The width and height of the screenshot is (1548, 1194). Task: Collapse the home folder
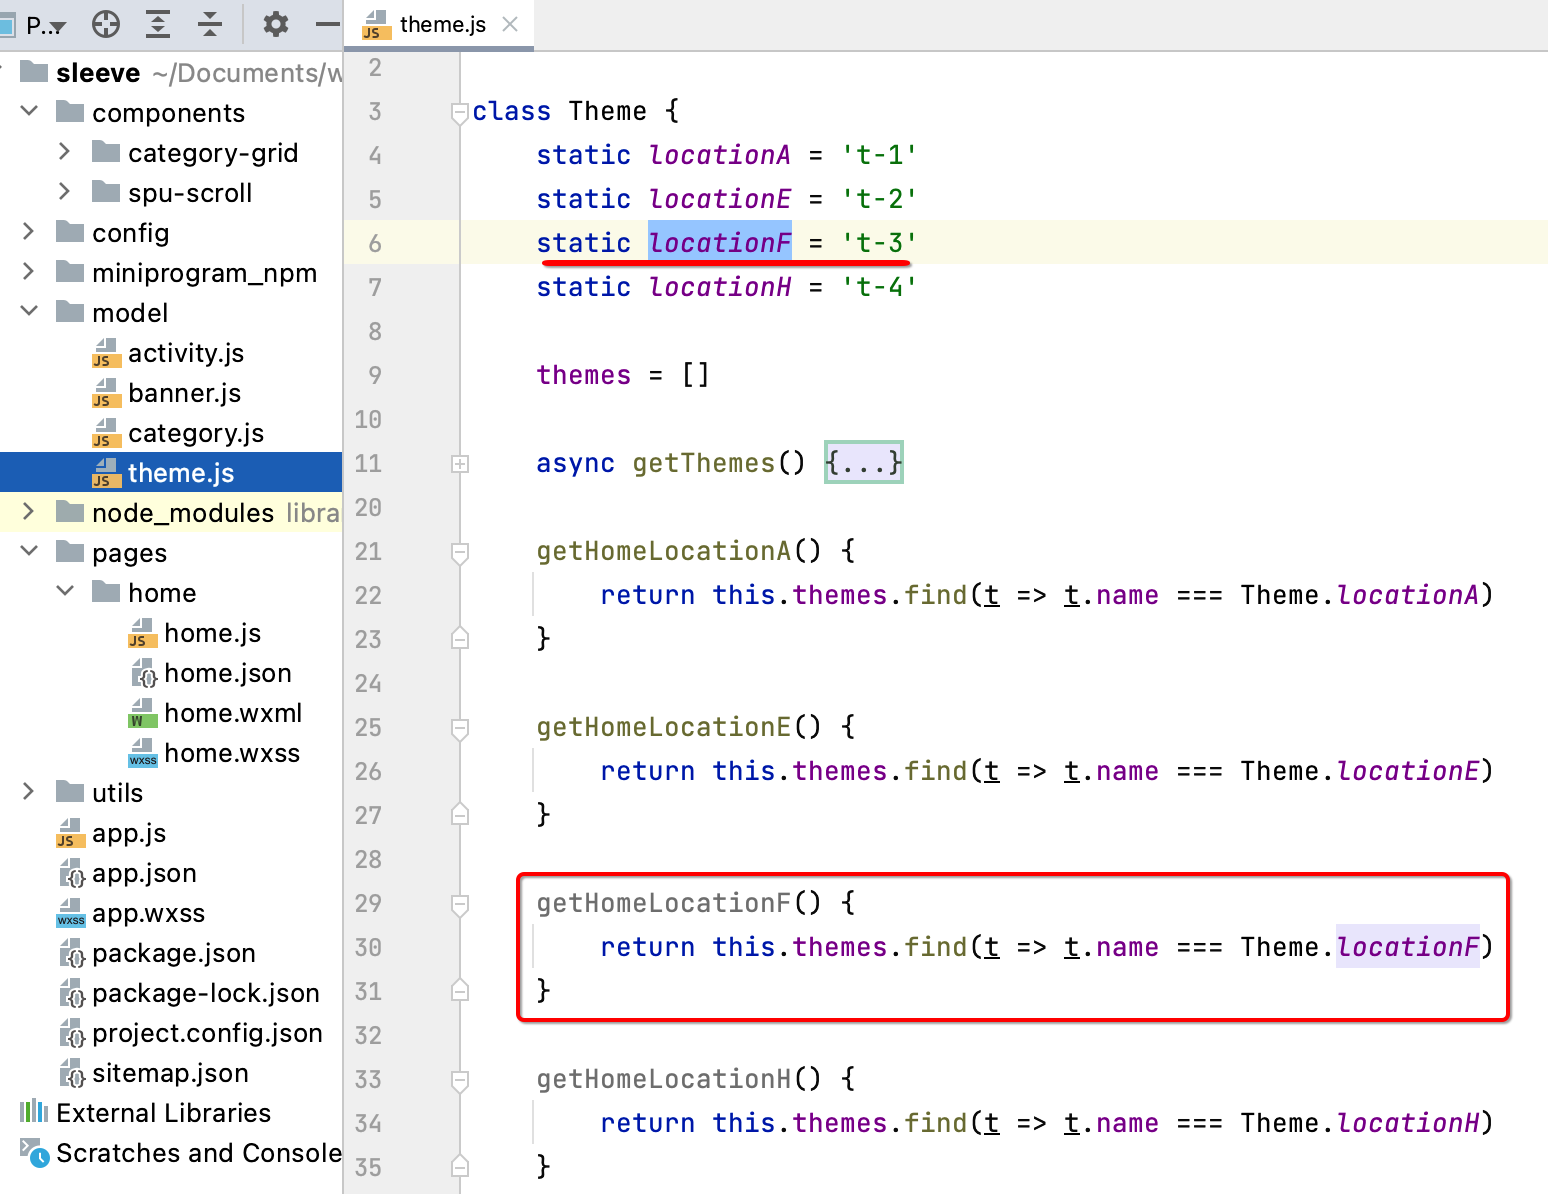[66, 591]
